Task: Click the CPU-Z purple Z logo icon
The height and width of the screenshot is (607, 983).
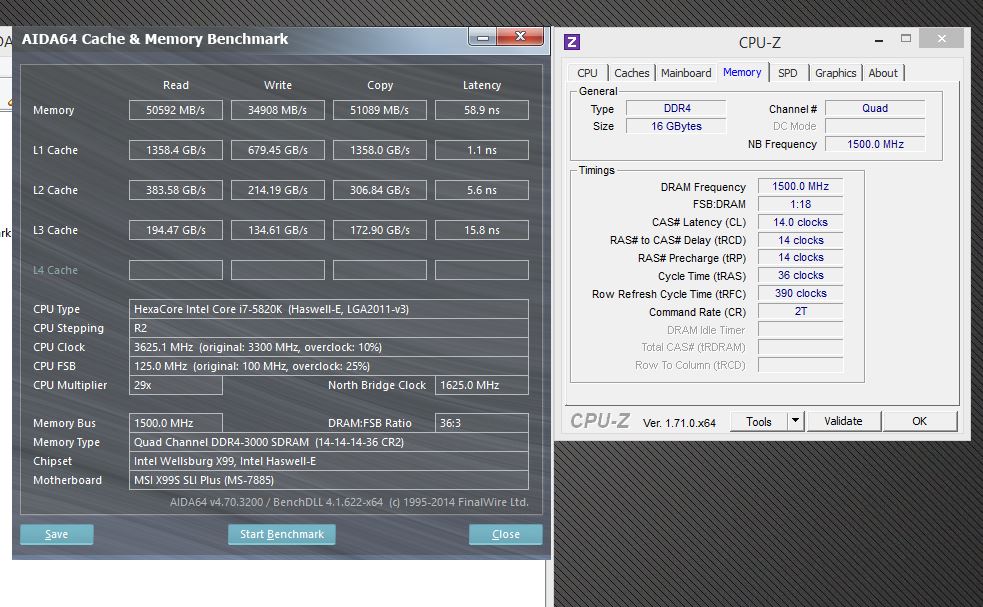Action: [572, 42]
